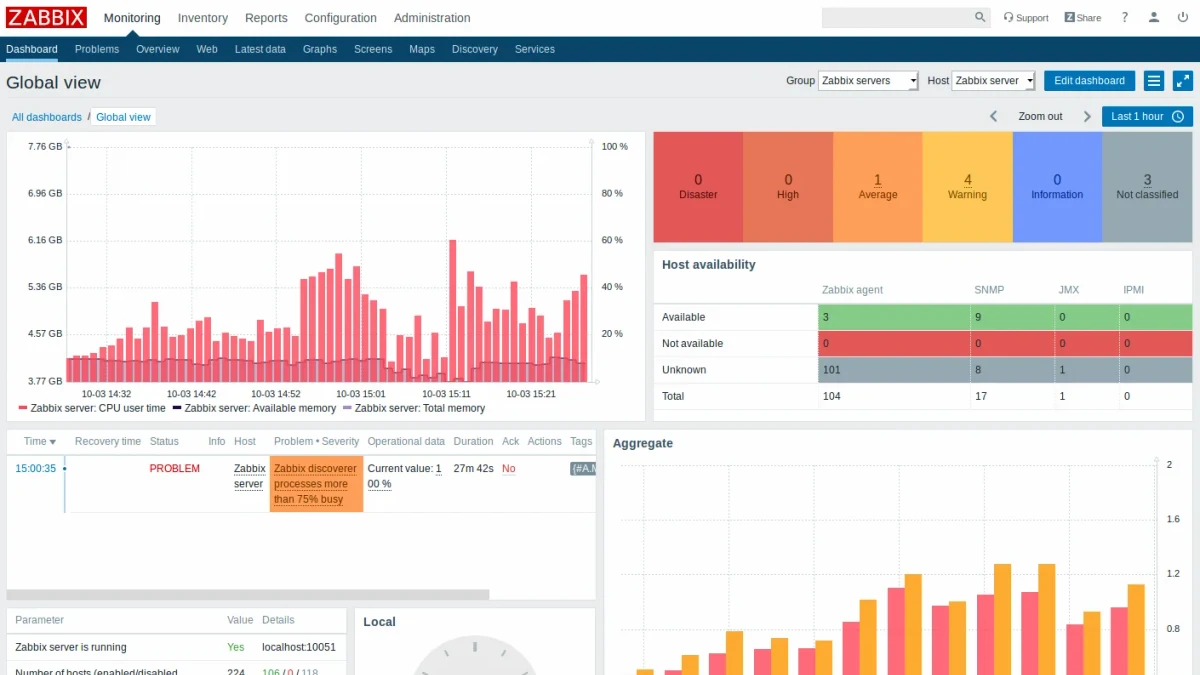Click the Edit dashboard button

click(x=1090, y=81)
